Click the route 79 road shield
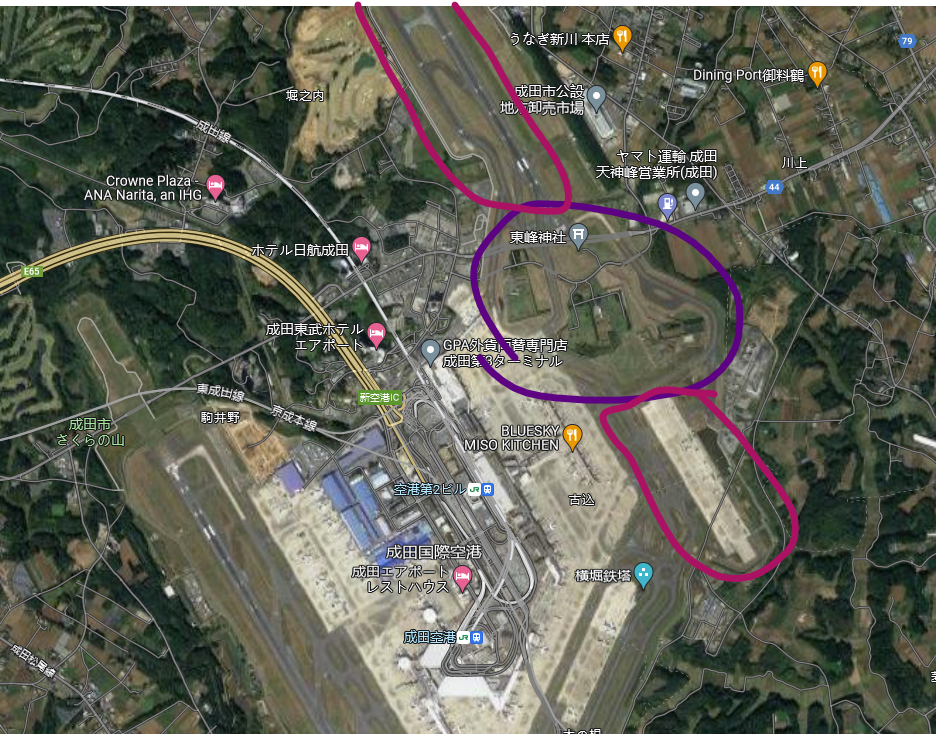Screen dimensions: 936x734 (907, 41)
